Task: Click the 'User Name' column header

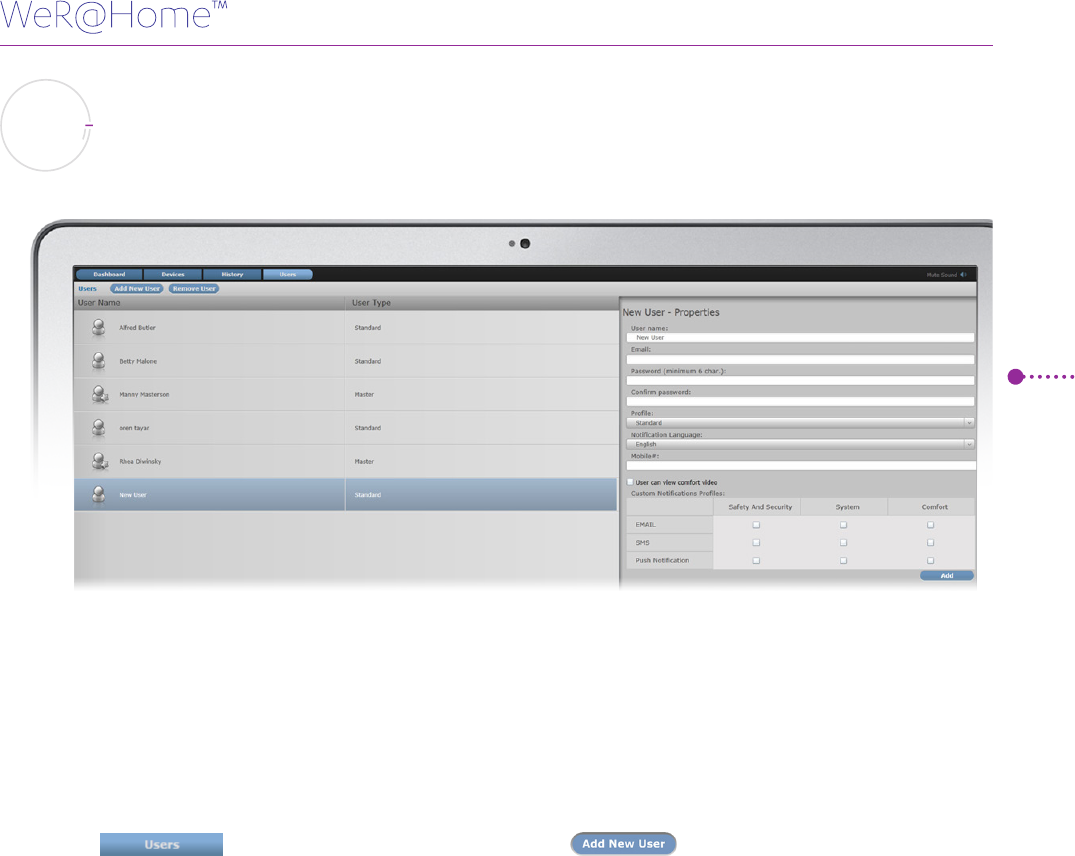Action: coord(99,302)
